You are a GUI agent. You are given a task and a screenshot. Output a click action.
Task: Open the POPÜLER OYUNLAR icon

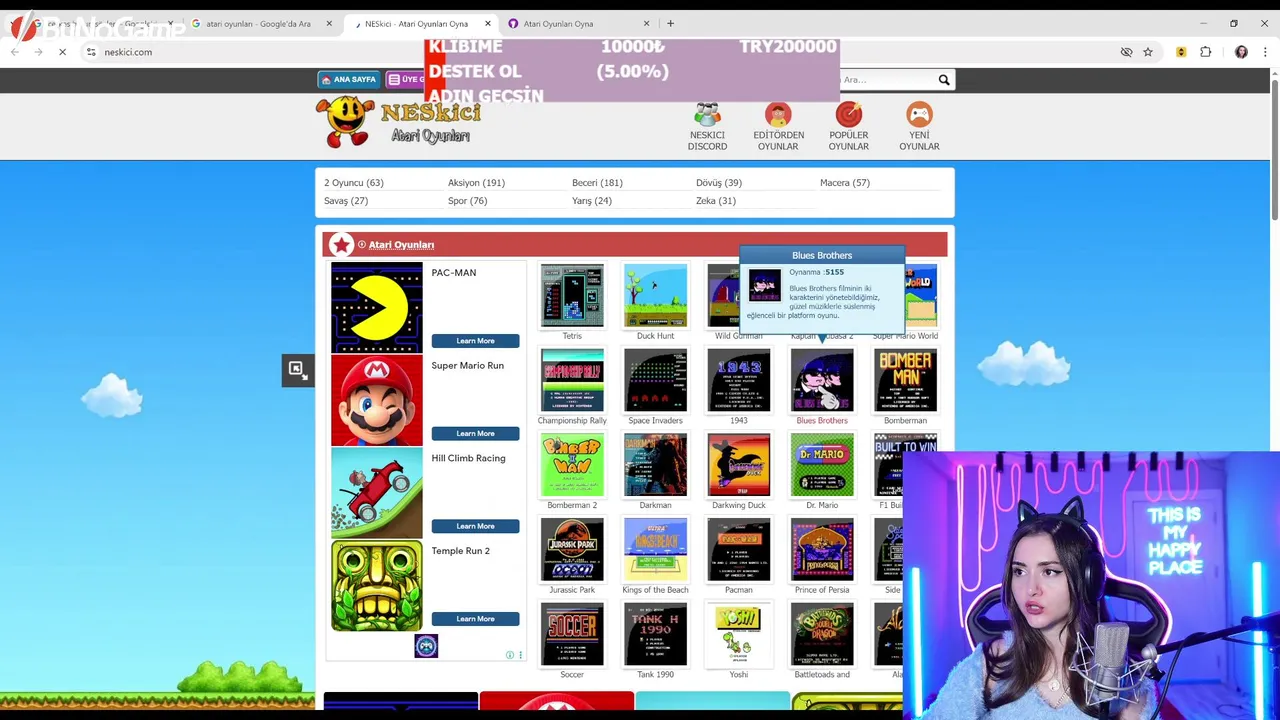point(848,114)
